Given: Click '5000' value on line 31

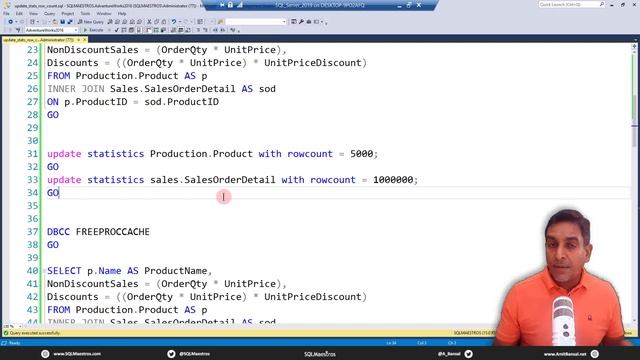Looking at the screenshot, I should (x=362, y=154).
